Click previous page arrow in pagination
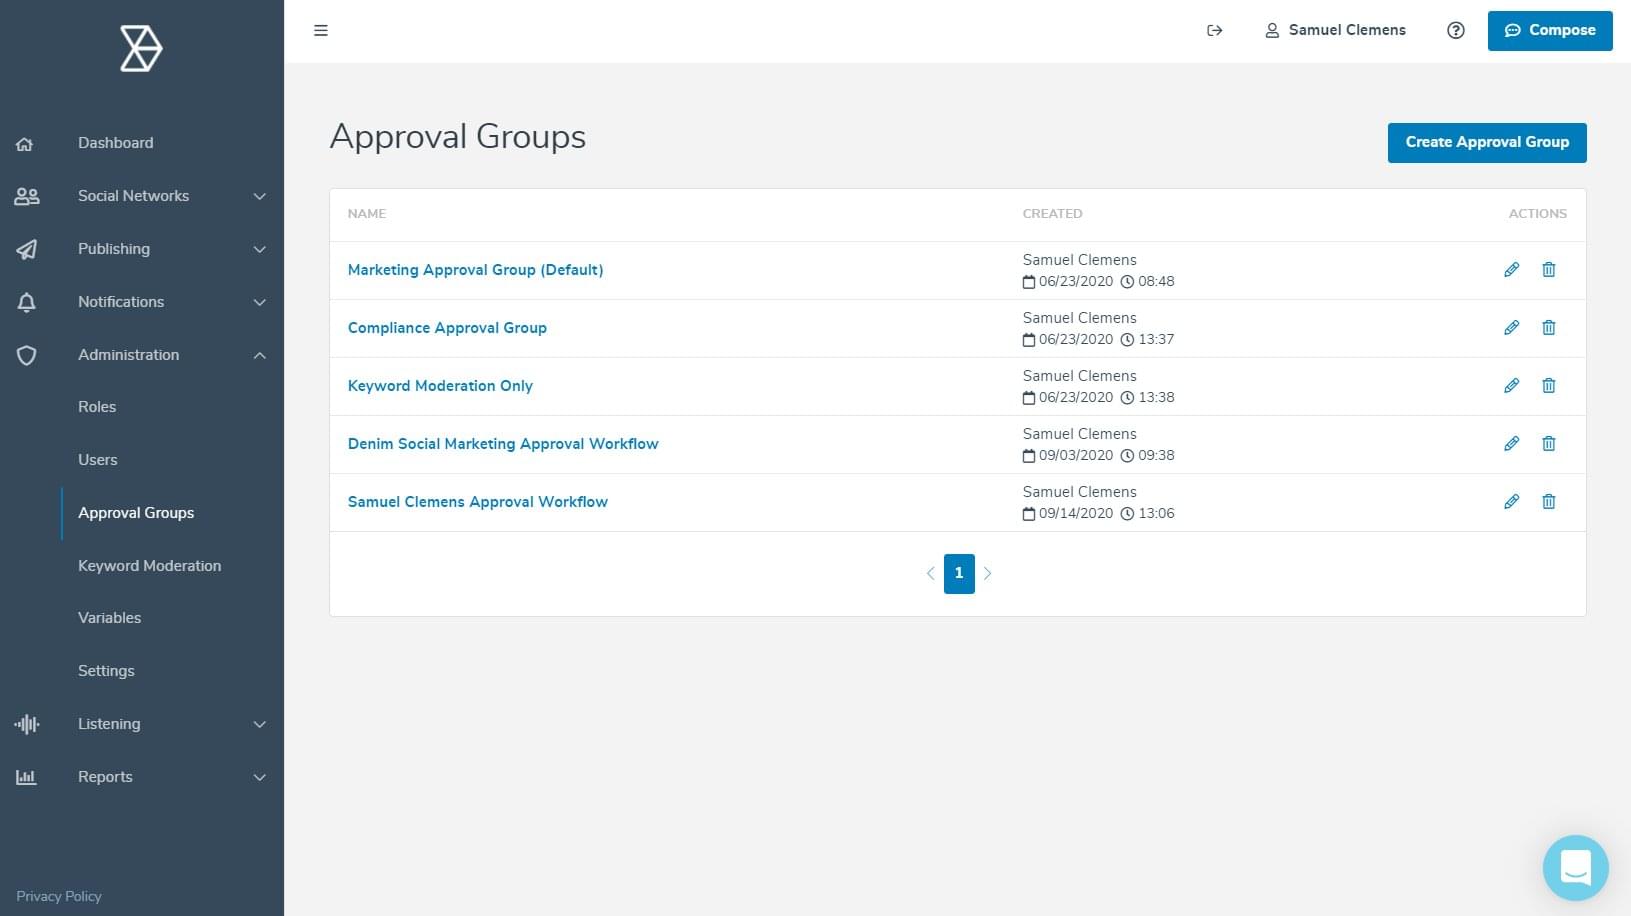This screenshot has width=1631, height=916. [930, 574]
